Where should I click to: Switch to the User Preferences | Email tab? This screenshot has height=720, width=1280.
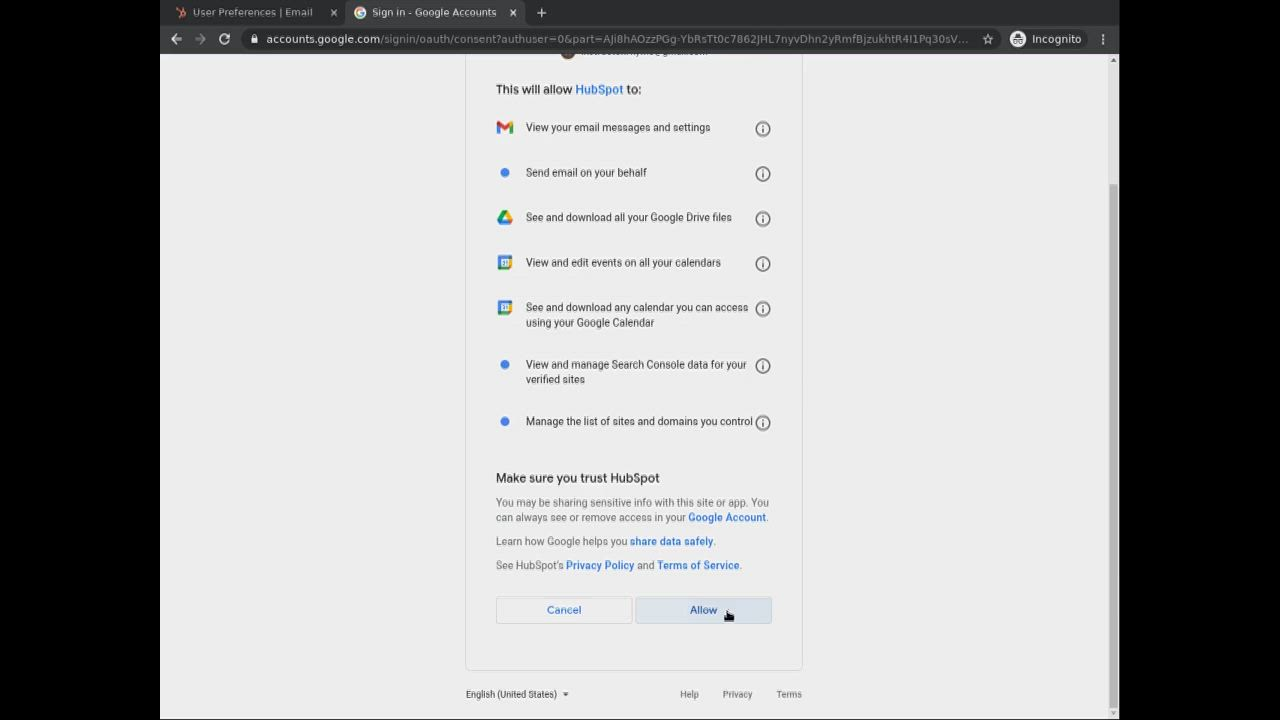[x=253, y=12]
